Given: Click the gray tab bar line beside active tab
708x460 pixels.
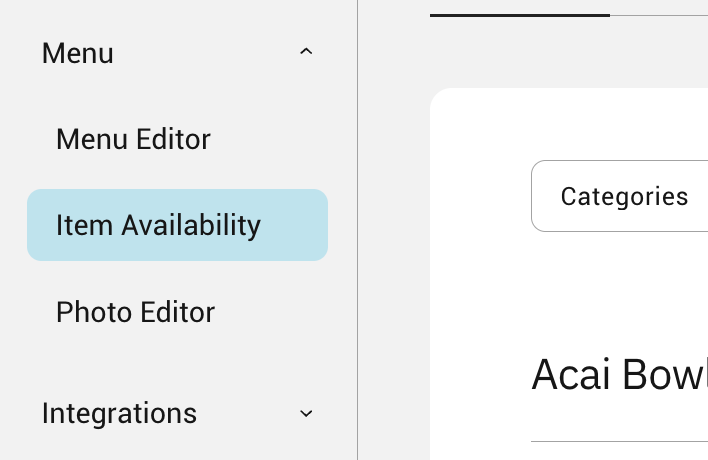Looking at the screenshot, I should click(x=658, y=16).
